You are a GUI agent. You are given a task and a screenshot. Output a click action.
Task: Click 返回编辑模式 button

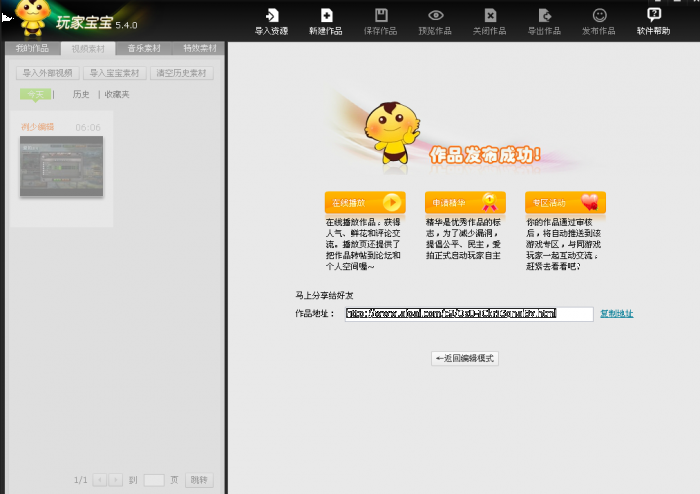465,358
